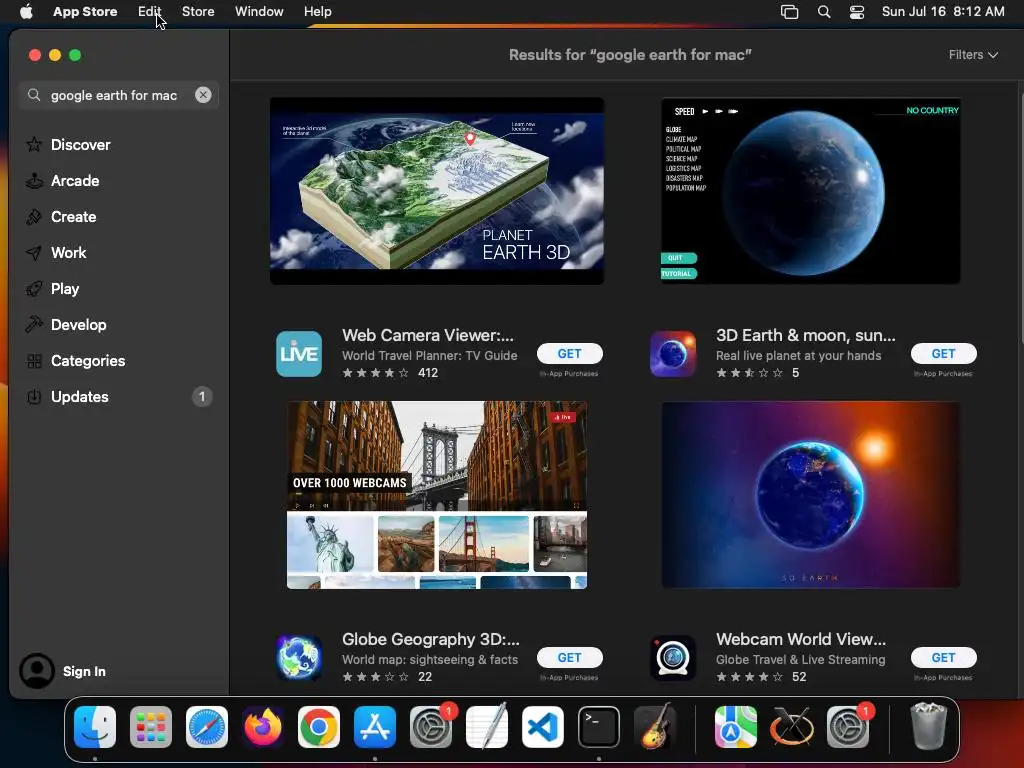1024x768 pixels.
Task: Click the date and time in menu bar
Action: pyautogui.click(x=943, y=12)
